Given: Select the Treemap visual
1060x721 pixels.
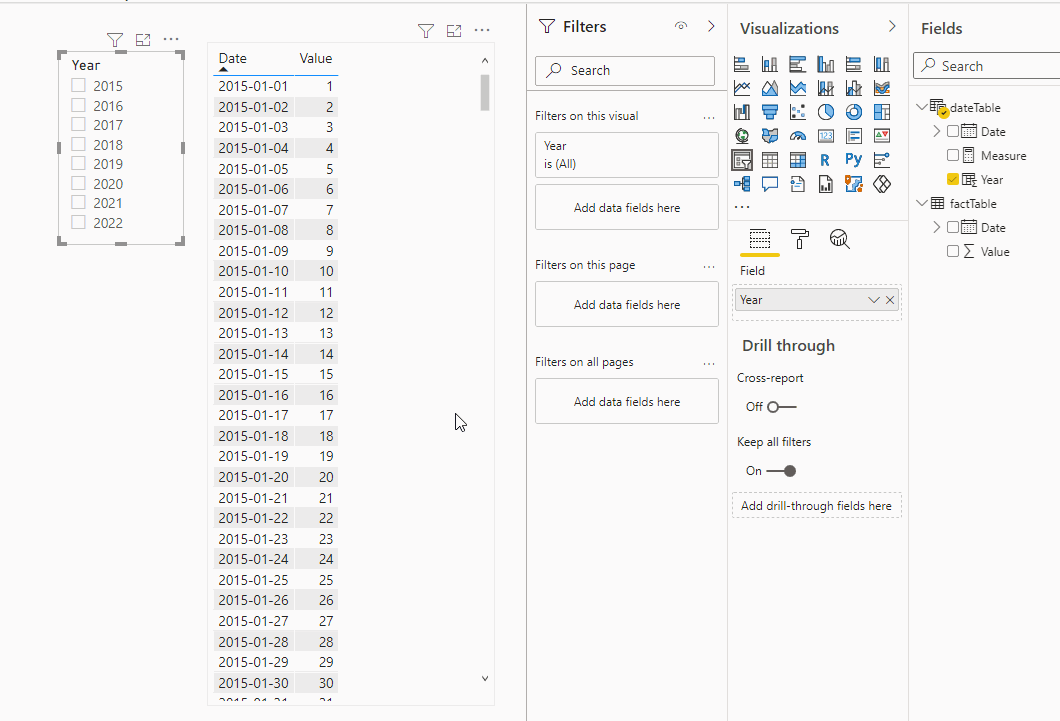Looking at the screenshot, I should pyautogui.click(x=882, y=112).
